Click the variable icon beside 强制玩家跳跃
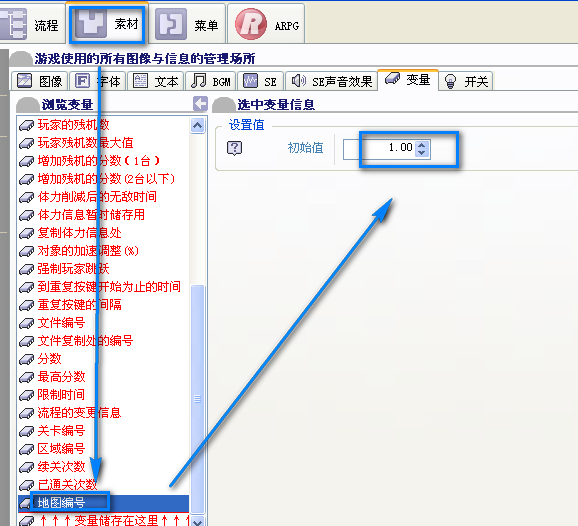Viewport: 578px width, 526px height. click(27, 270)
